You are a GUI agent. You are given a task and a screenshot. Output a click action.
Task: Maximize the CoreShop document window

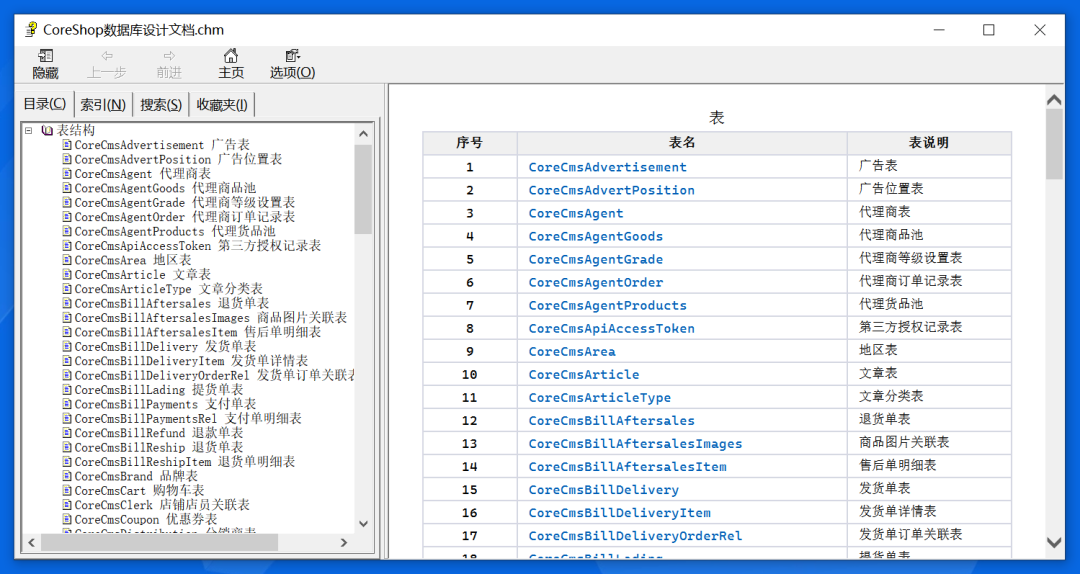(x=989, y=30)
